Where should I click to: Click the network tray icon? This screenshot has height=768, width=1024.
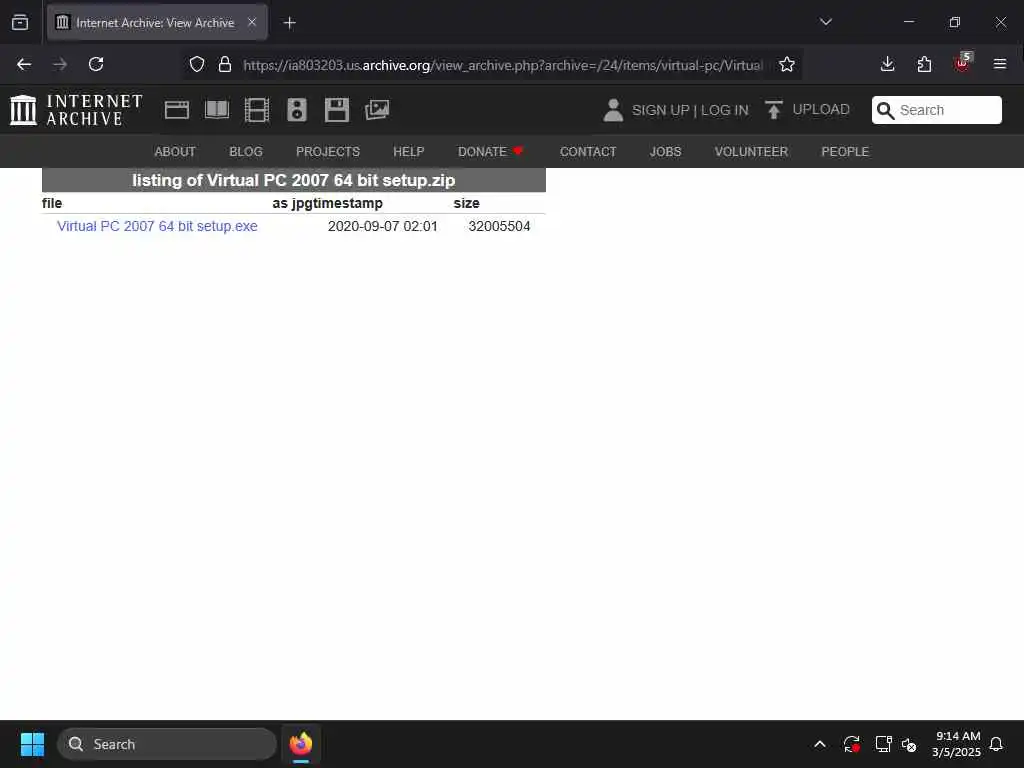pyautogui.click(x=884, y=744)
